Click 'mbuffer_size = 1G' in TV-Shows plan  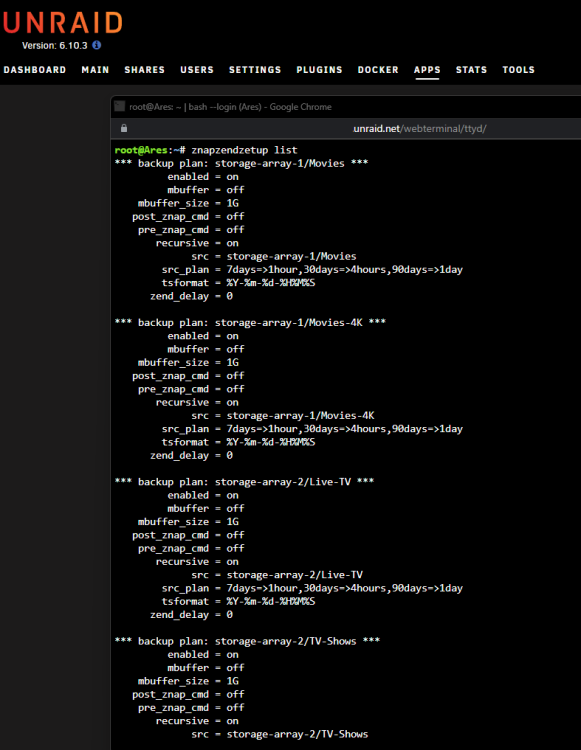click(x=188, y=681)
